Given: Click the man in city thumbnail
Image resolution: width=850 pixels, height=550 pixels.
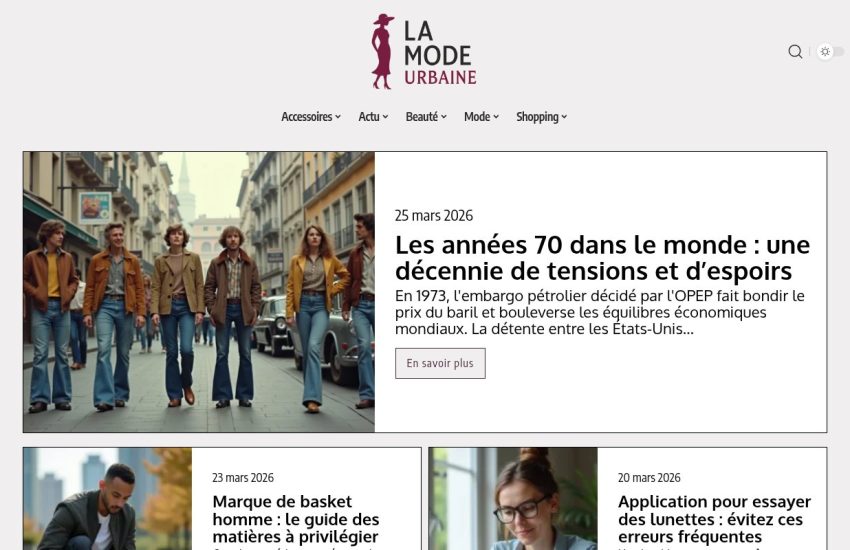Looking at the screenshot, I should point(107,499).
